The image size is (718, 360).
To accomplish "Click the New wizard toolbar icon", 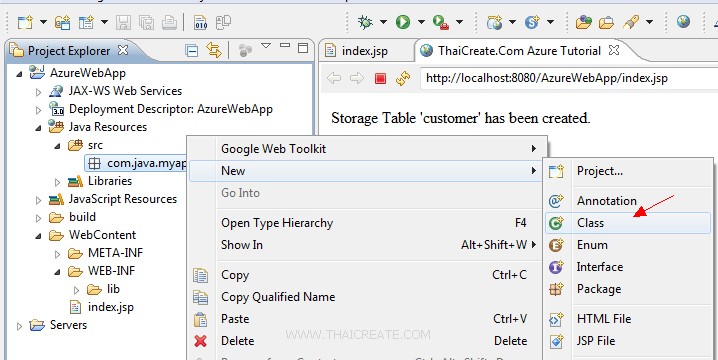I will [x=25, y=22].
